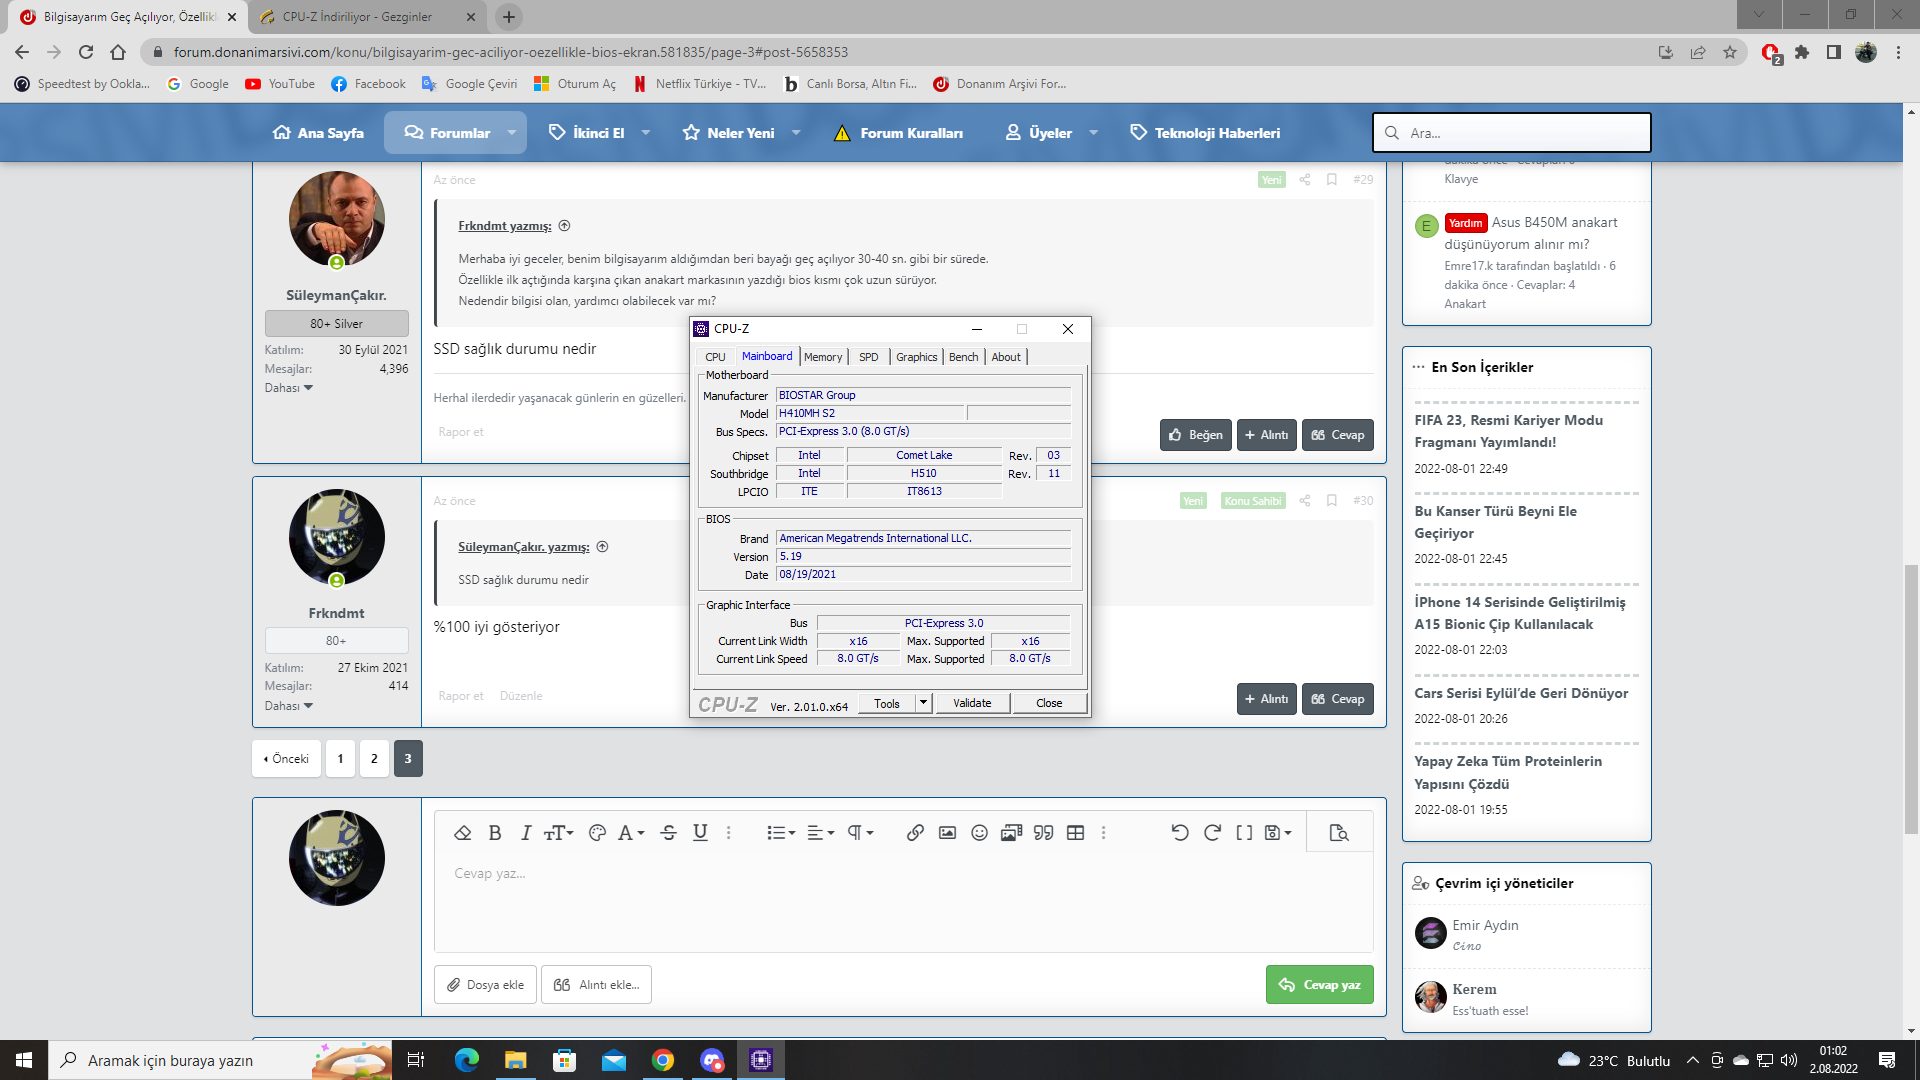Click the undo icon in editor
The image size is (1920, 1080).
1180,833
